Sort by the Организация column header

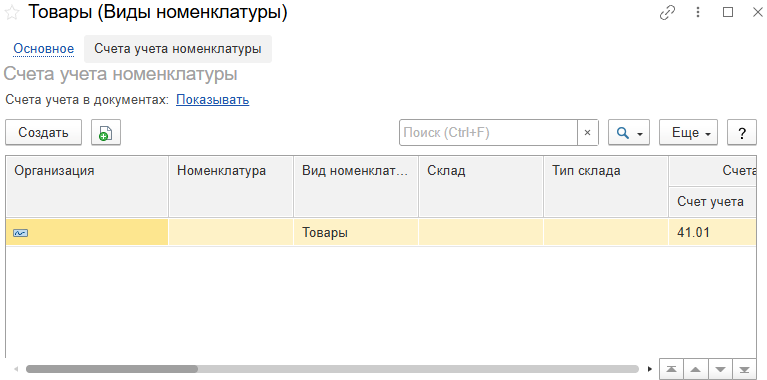click(x=87, y=186)
